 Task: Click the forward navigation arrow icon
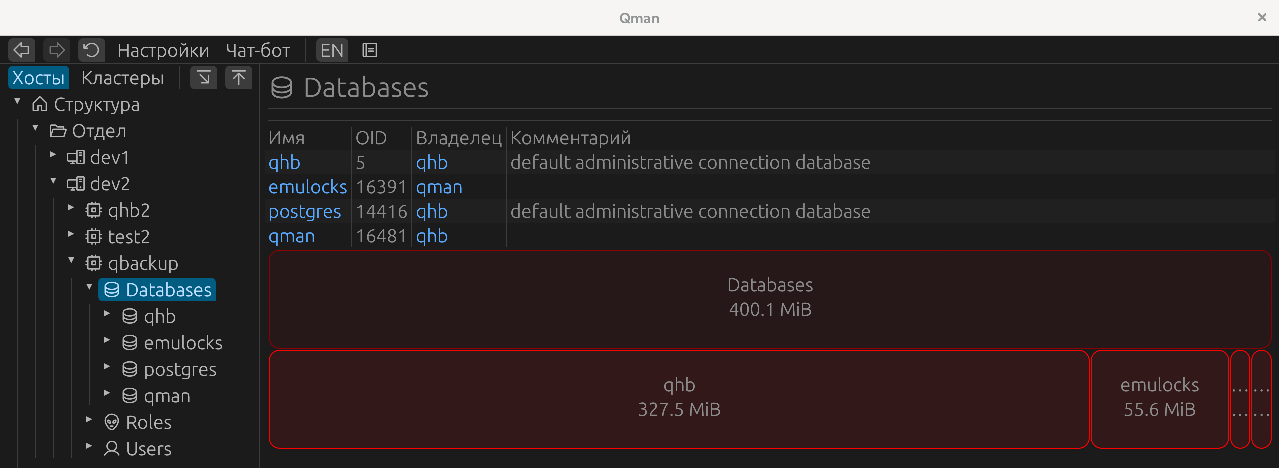pos(56,50)
